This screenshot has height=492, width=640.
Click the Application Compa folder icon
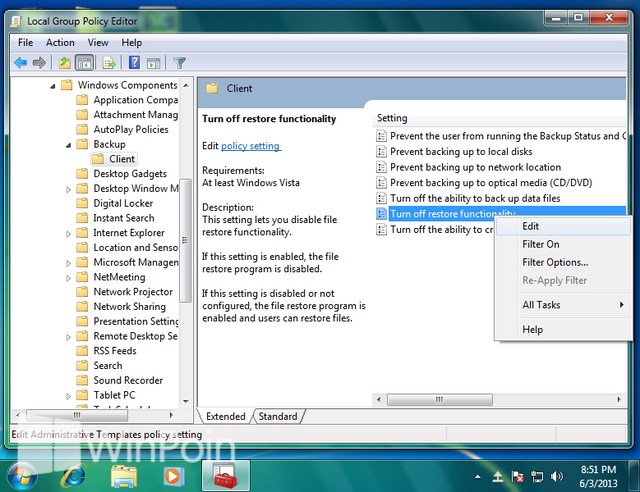point(82,100)
